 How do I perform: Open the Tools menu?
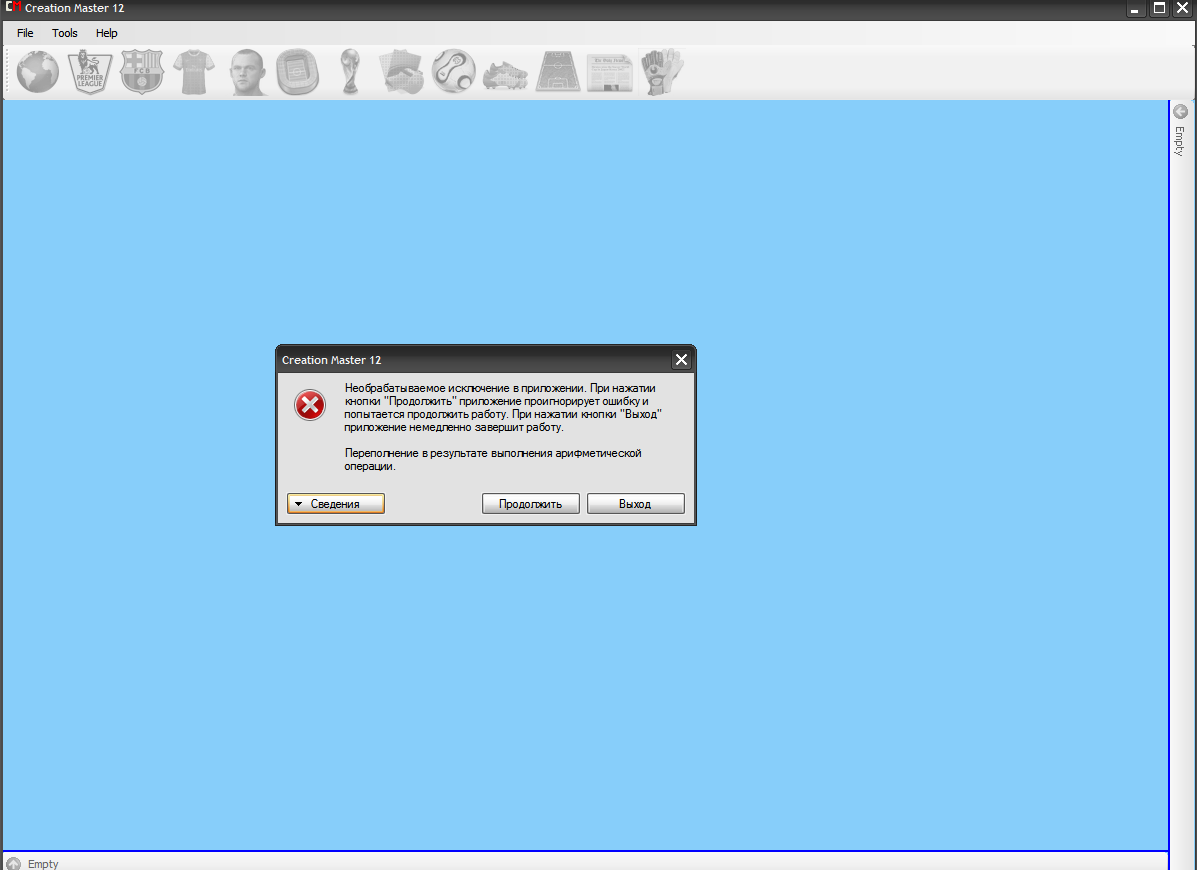65,33
